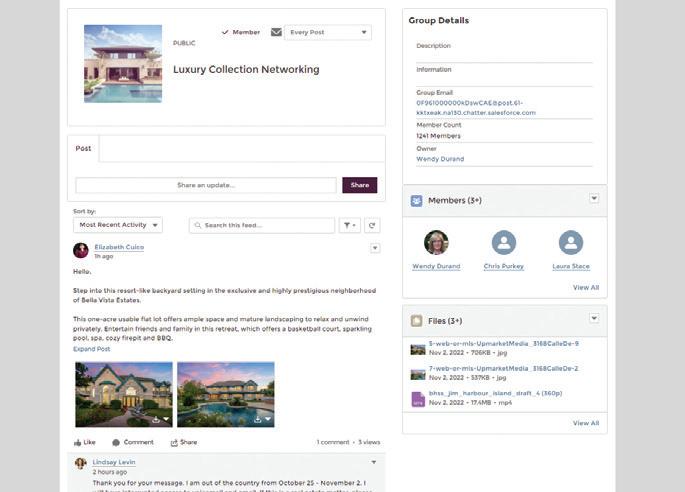
Task: Click Elizabeth Culco's avatar
Action: click(81, 251)
